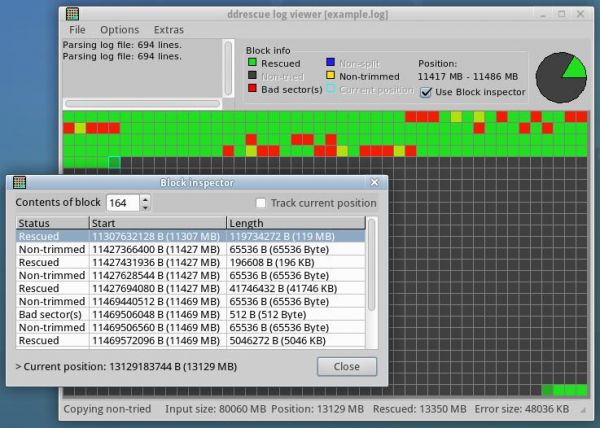600x428 pixels.
Task: Click the Contents of block number field
Action: tap(121, 203)
